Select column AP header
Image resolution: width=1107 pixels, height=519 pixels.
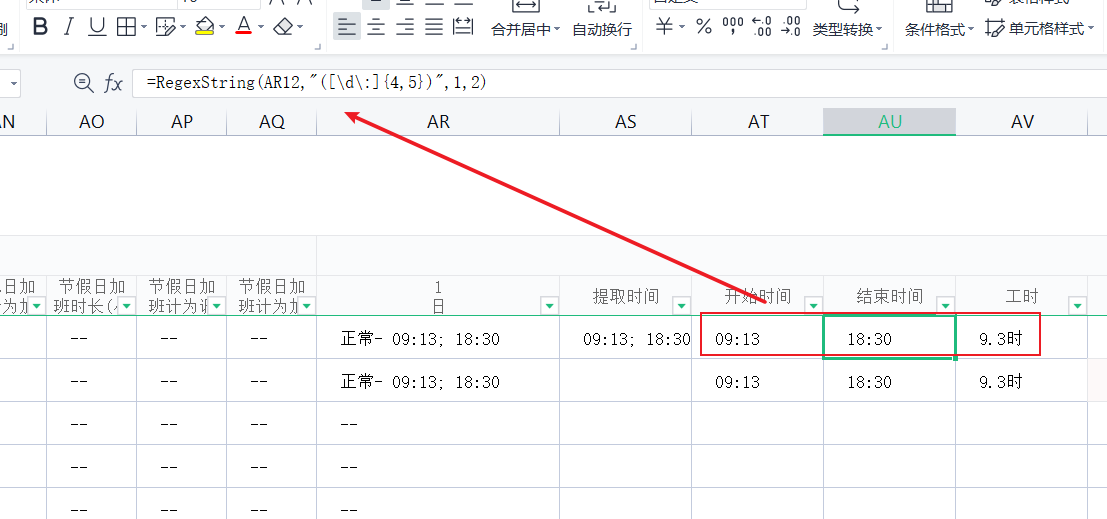point(181,122)
